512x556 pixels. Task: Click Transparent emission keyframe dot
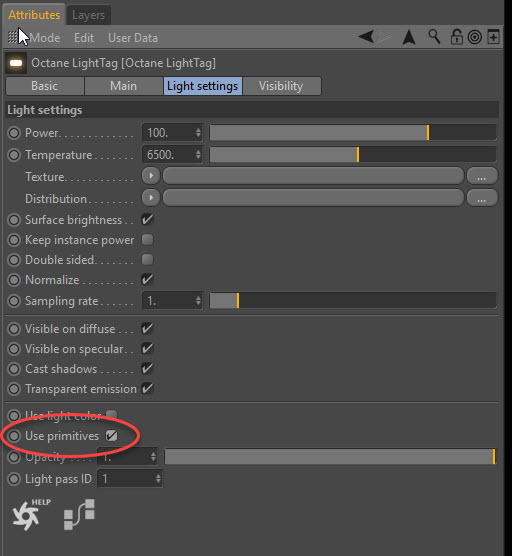click(x=14, y=389)
